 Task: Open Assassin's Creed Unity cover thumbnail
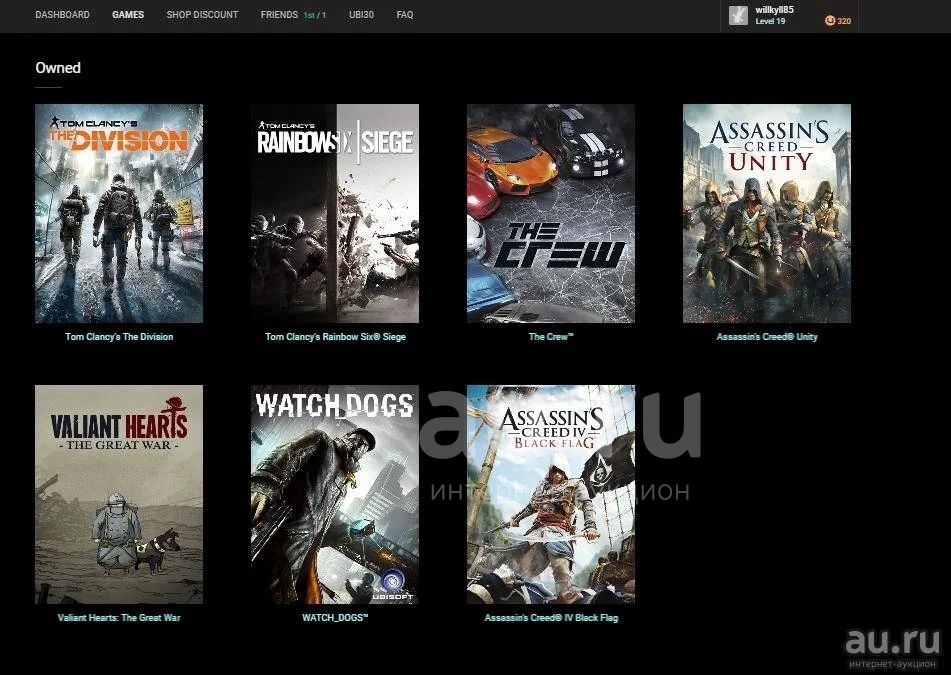click(767, 213)
